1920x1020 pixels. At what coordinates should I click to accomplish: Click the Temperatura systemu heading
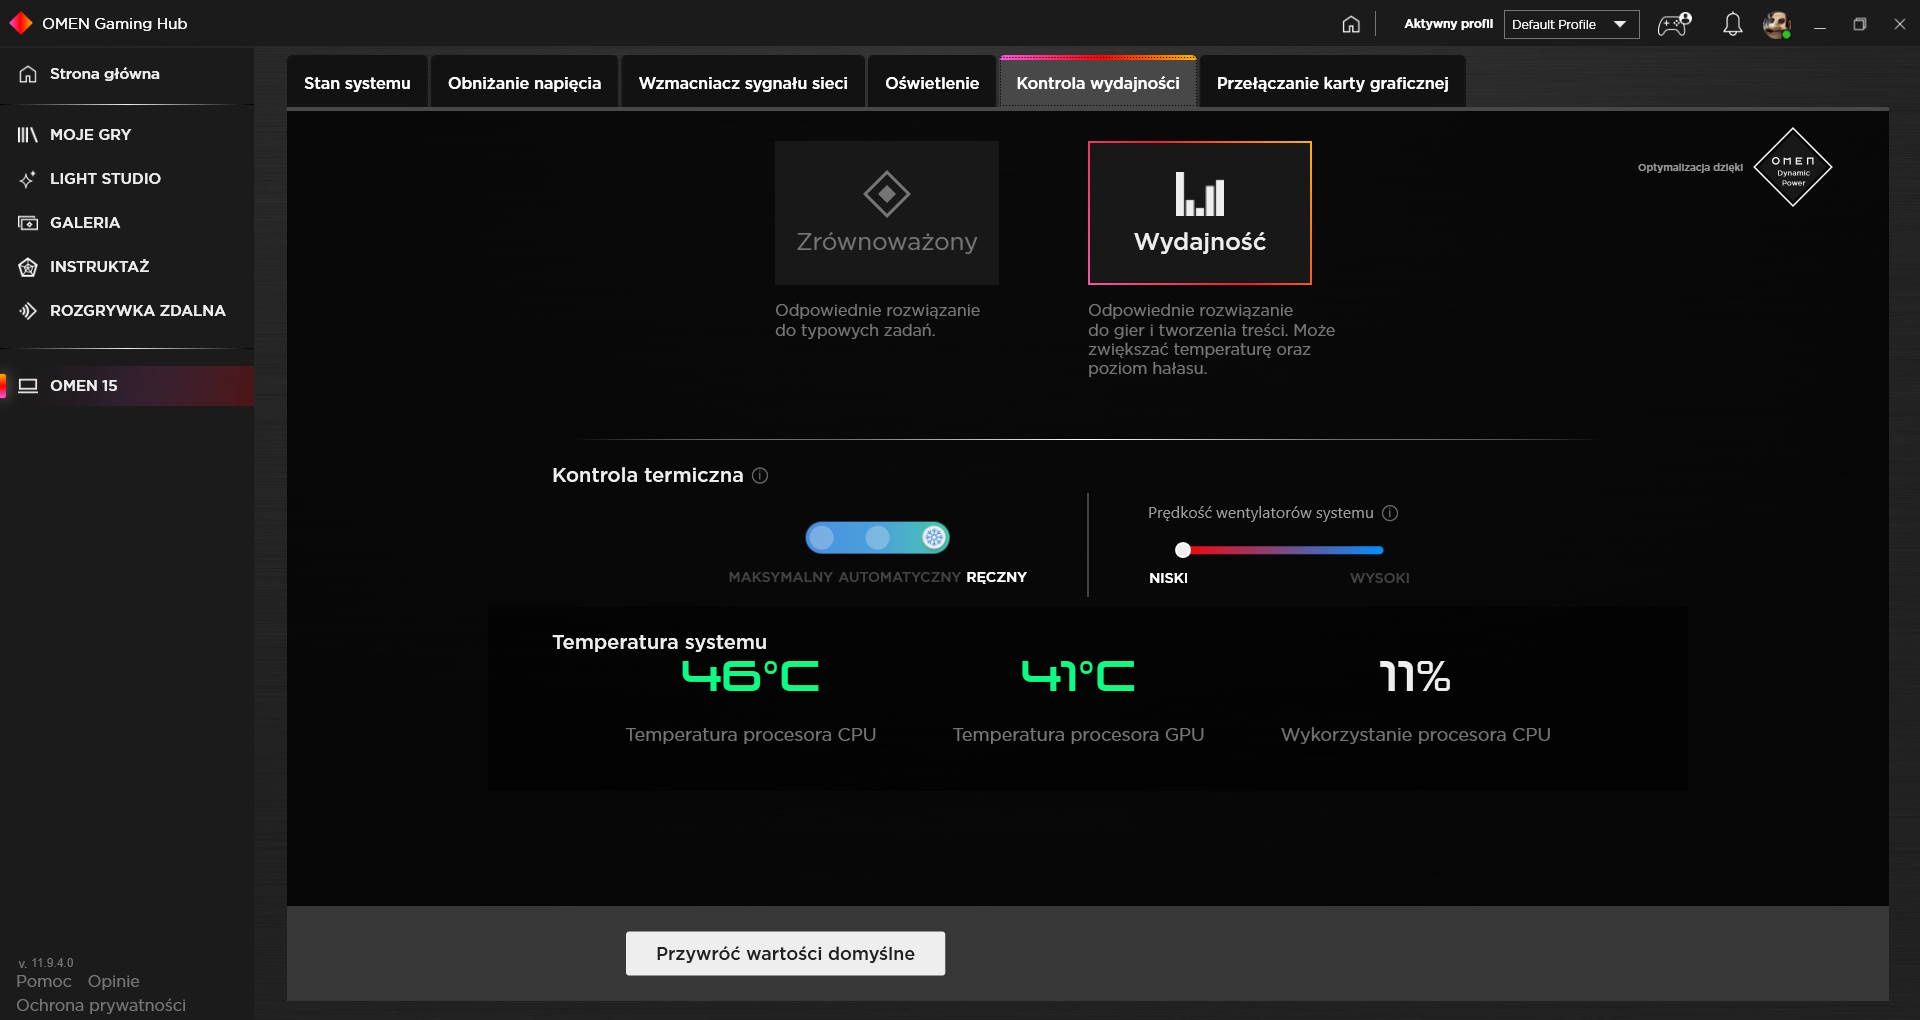(x=659, y=642)
